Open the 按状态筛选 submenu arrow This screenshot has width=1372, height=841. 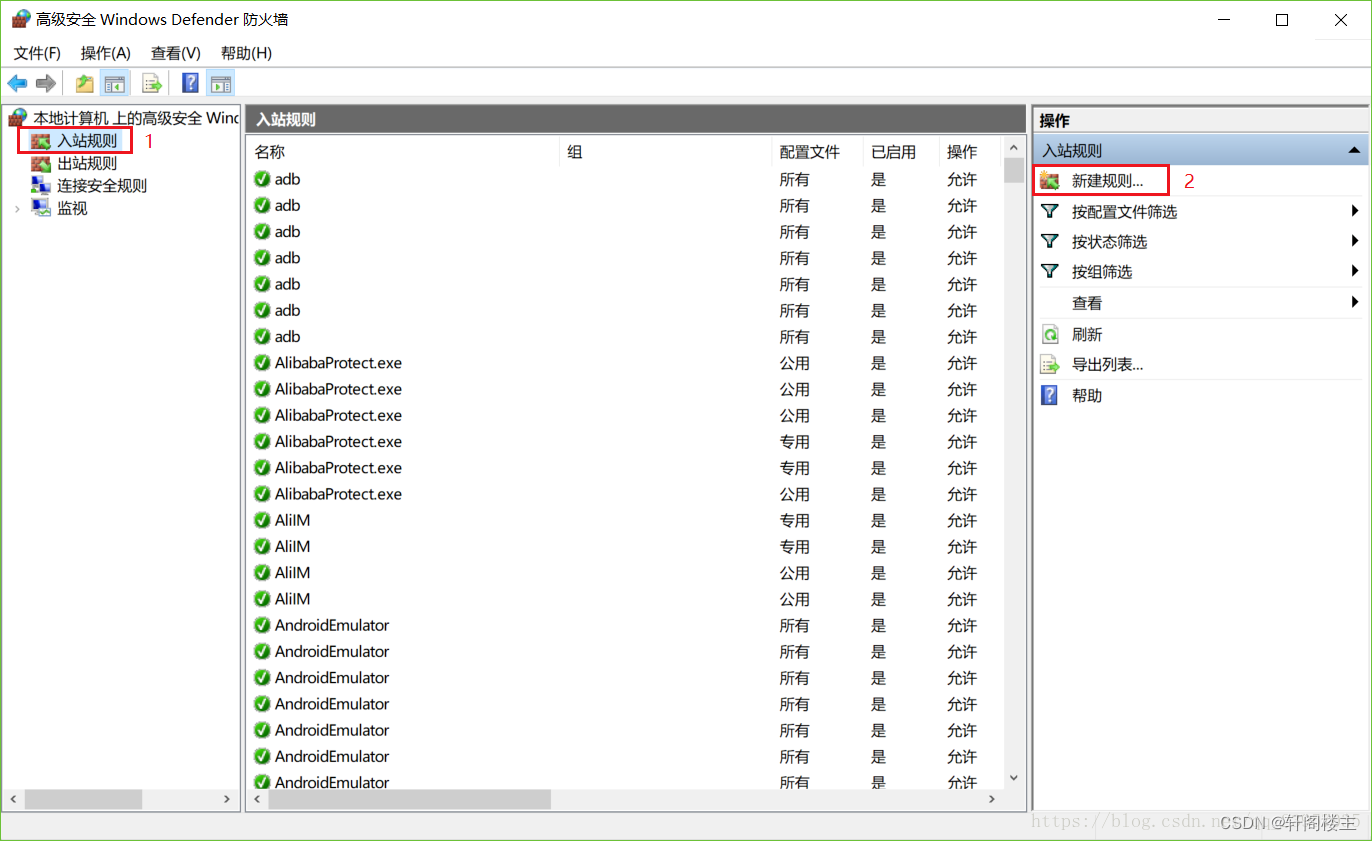1355,241
